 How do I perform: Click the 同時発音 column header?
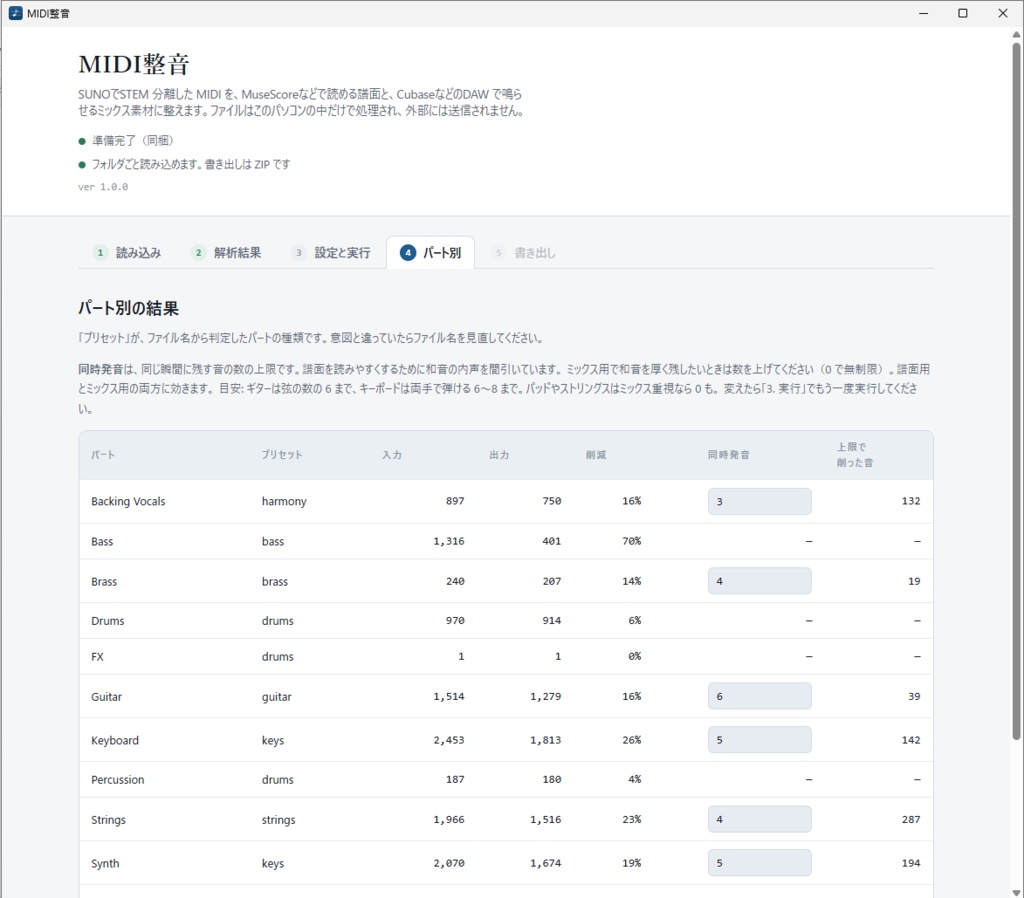pyautogui.click(x=728, y=455)
